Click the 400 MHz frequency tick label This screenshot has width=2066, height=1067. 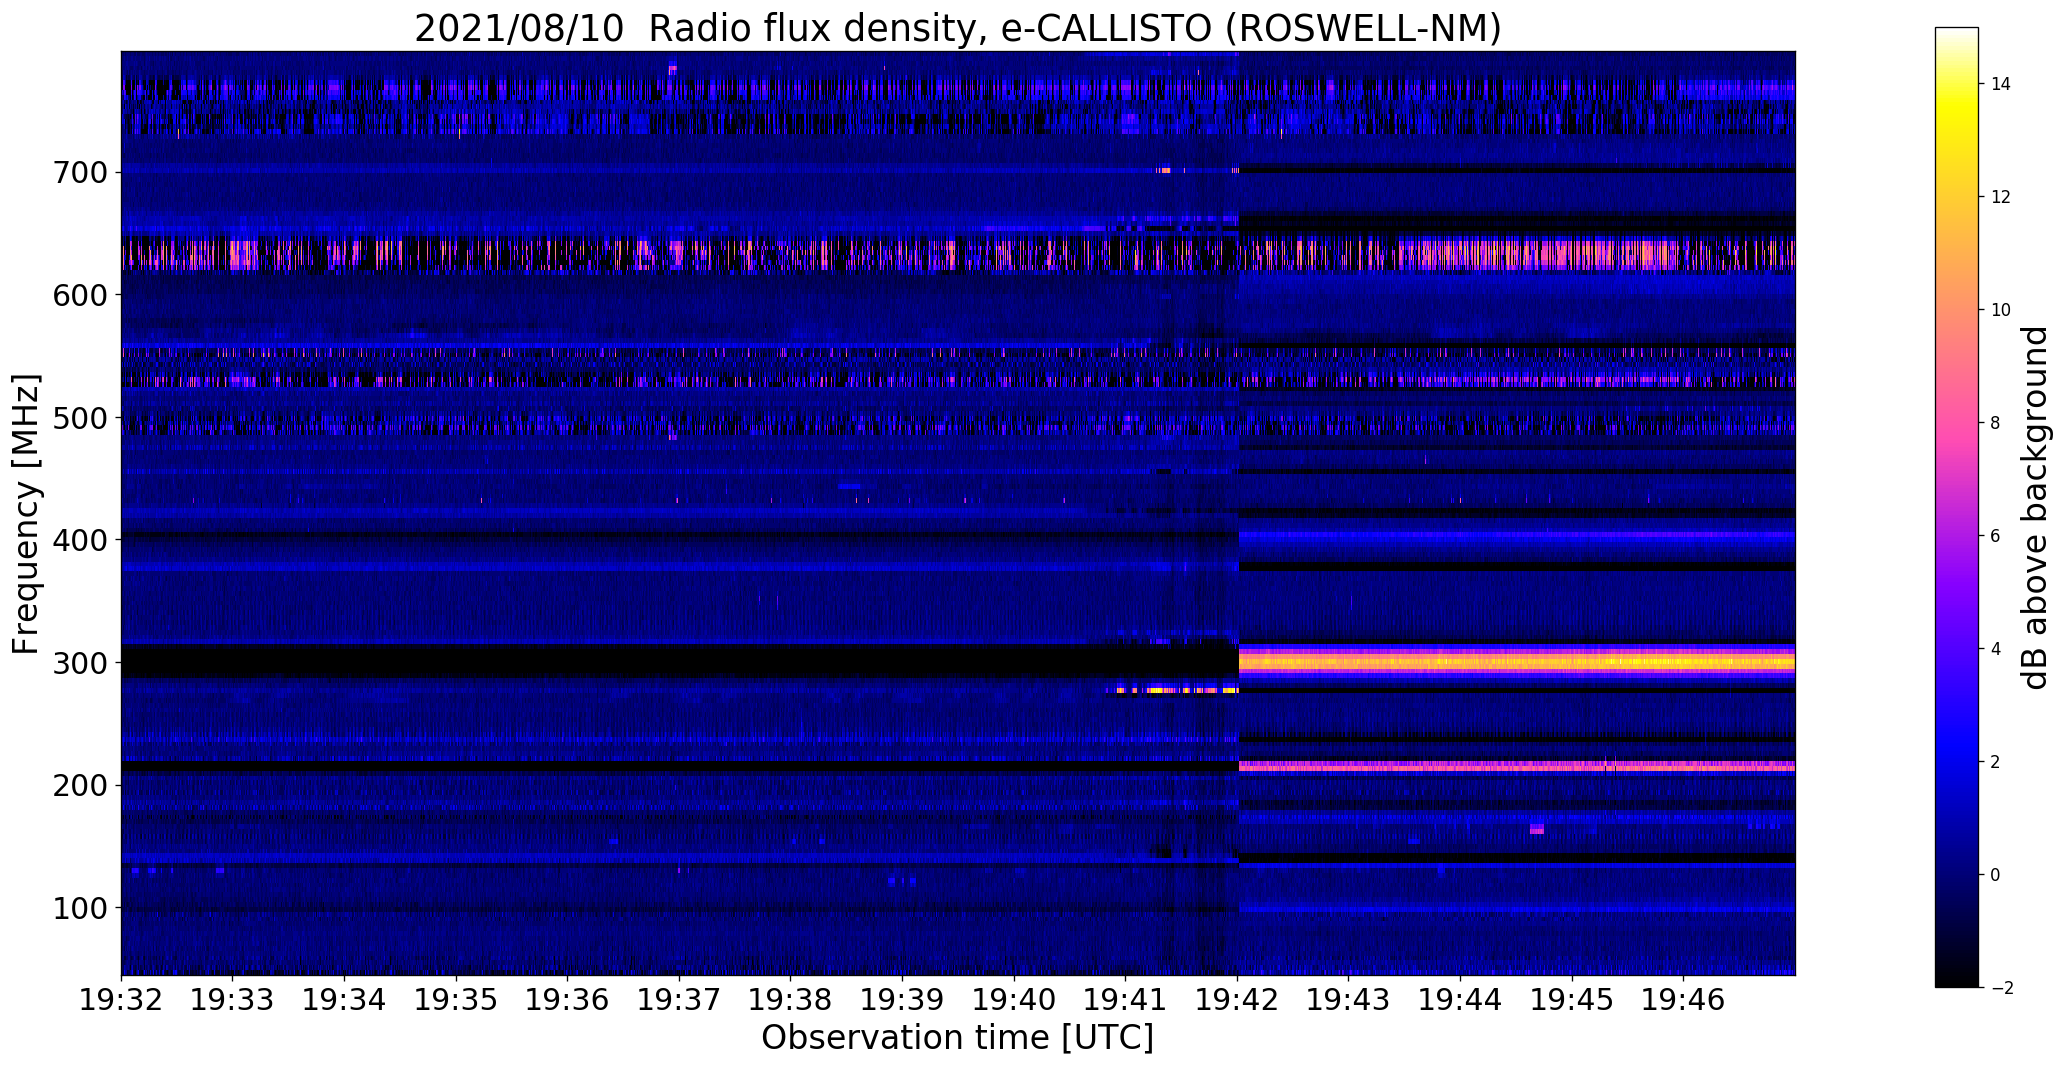coord(79,540)
